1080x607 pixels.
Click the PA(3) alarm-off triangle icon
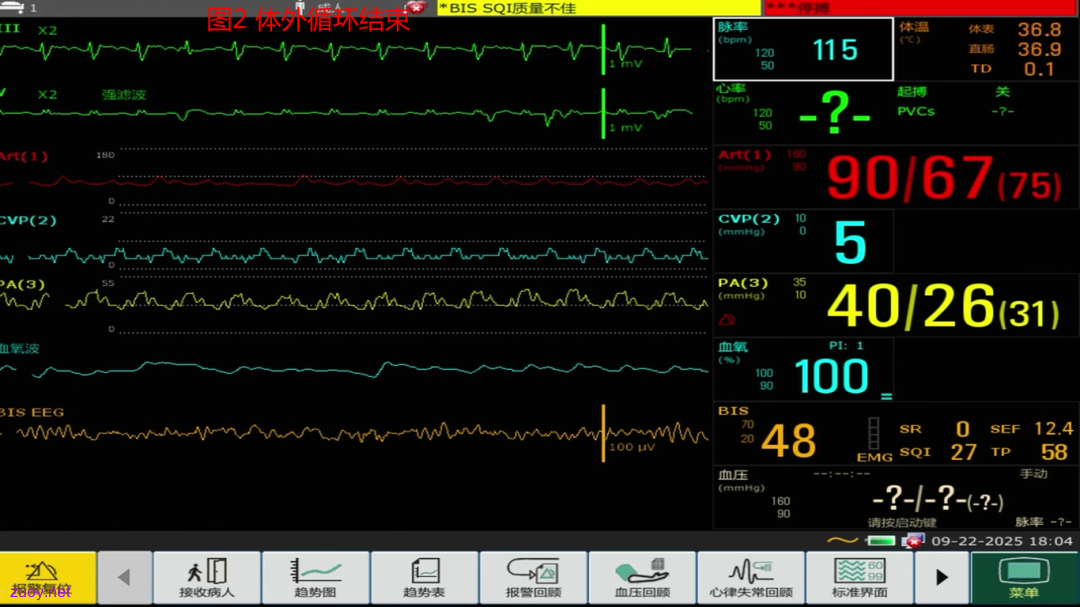[727, 320]
